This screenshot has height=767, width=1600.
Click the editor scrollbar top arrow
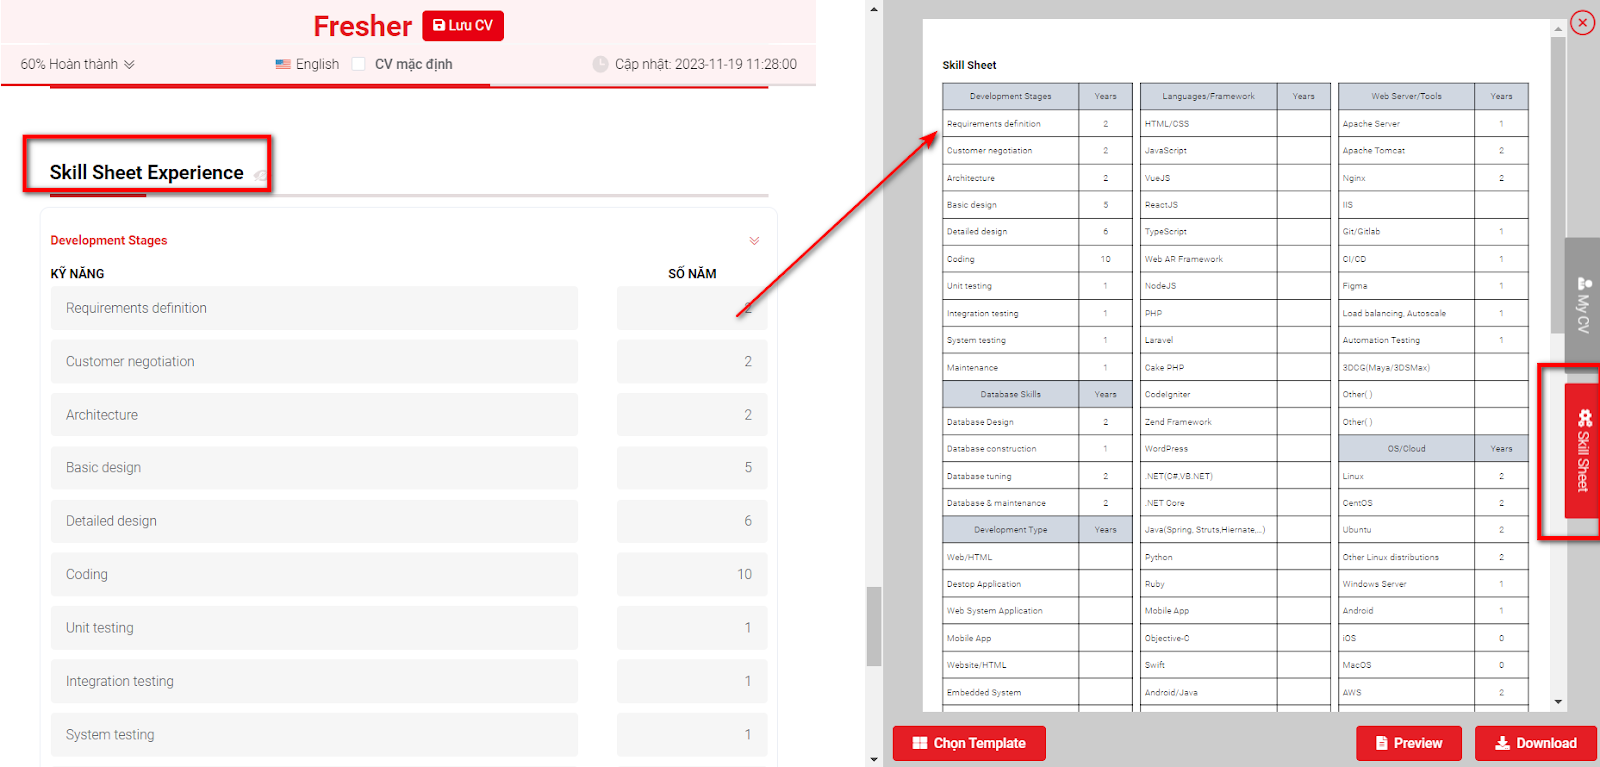pos(874,8)
